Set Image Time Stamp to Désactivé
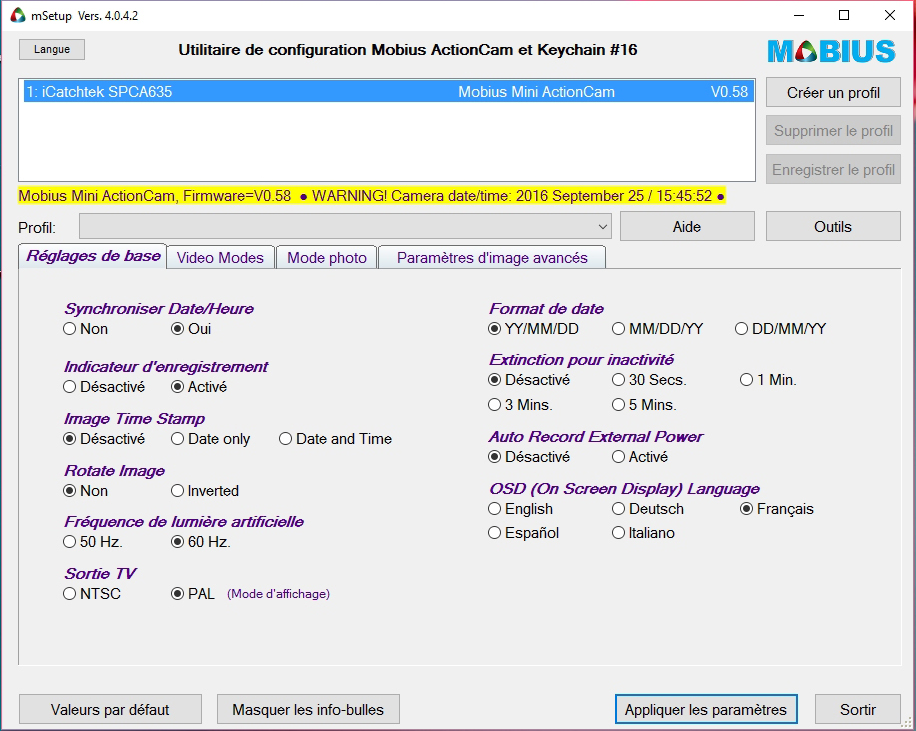916x731 pixels. (x=104, y=439)
